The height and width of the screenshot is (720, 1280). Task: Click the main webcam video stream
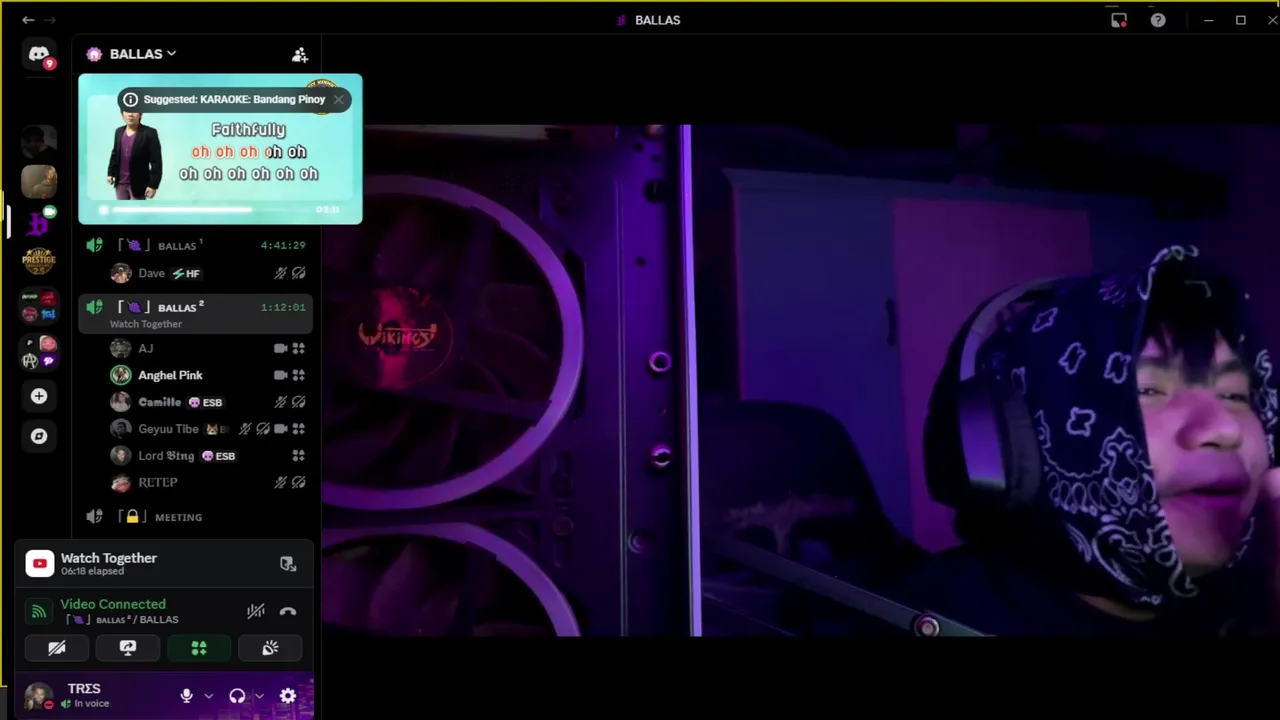(800, 380)
